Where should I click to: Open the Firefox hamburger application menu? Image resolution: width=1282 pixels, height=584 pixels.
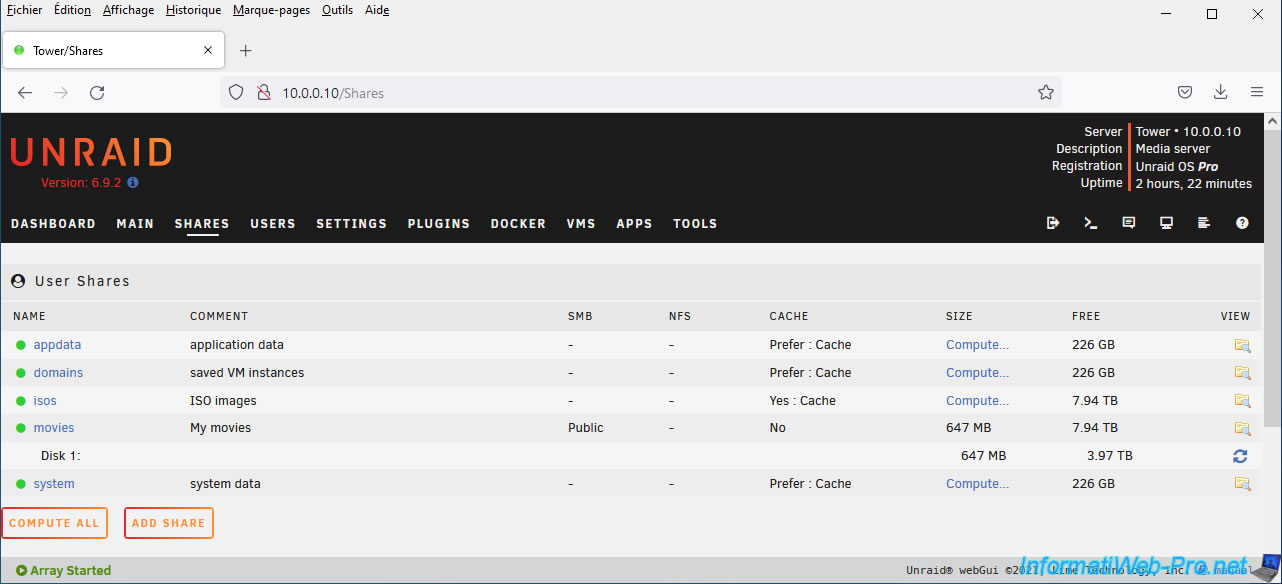tap(1257, 92)
